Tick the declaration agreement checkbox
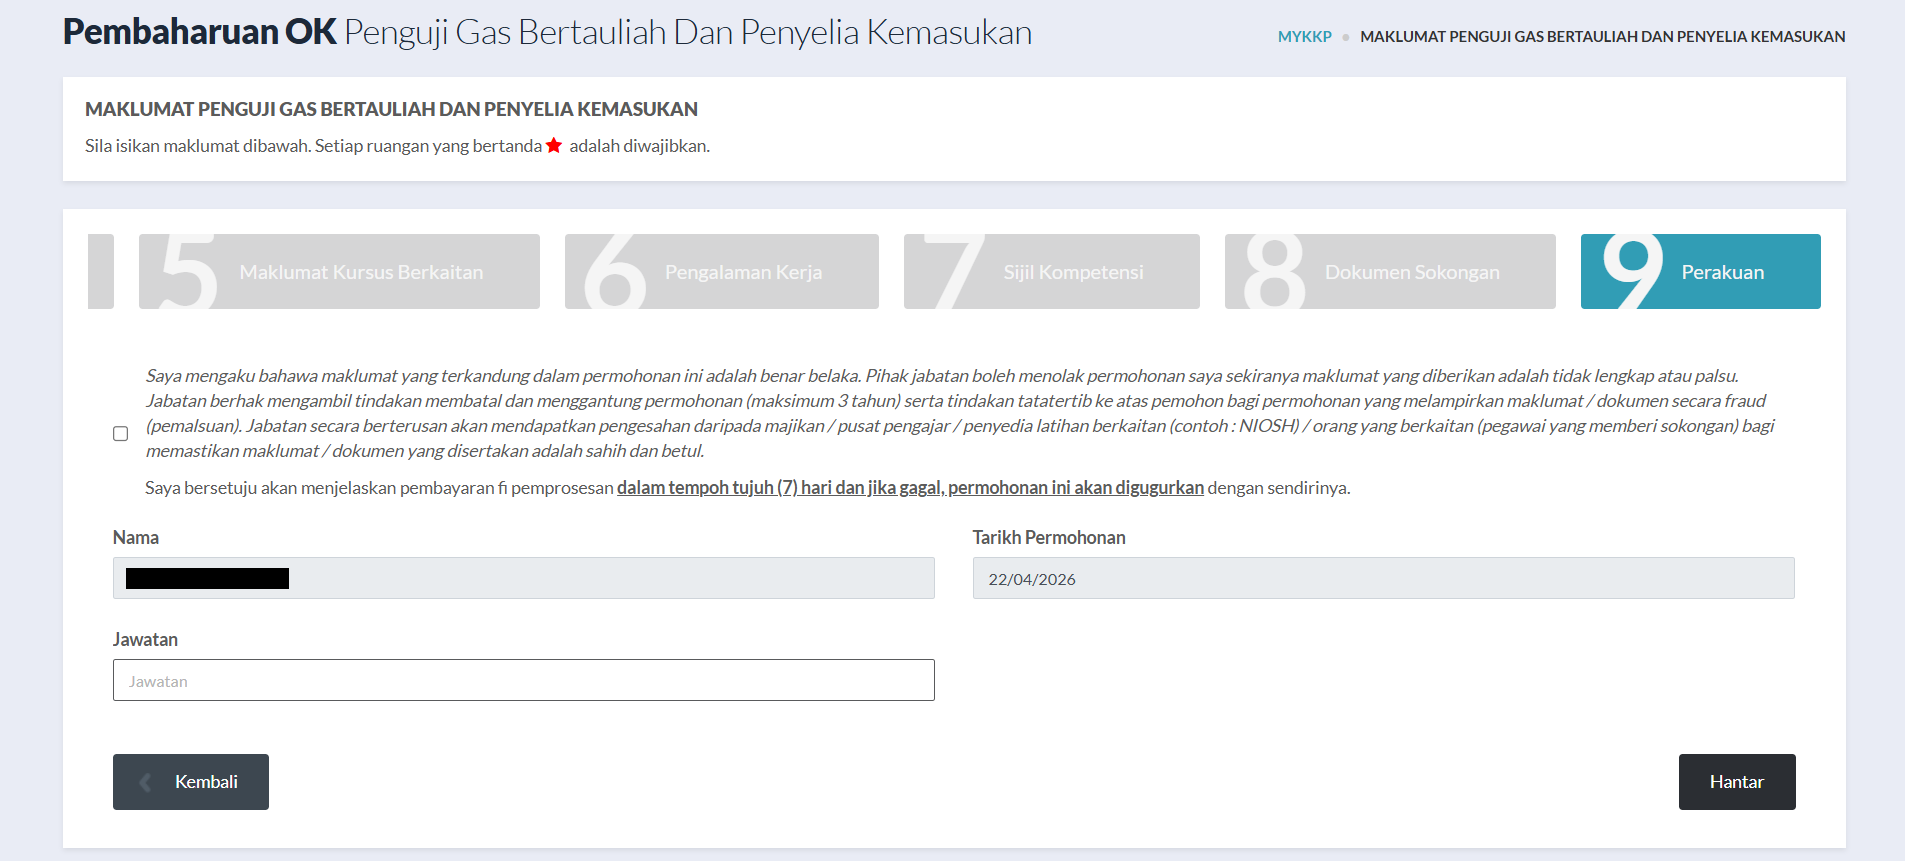Image resolution: width=1905 pixels, height=861 pixels. [x=121, y=434]
